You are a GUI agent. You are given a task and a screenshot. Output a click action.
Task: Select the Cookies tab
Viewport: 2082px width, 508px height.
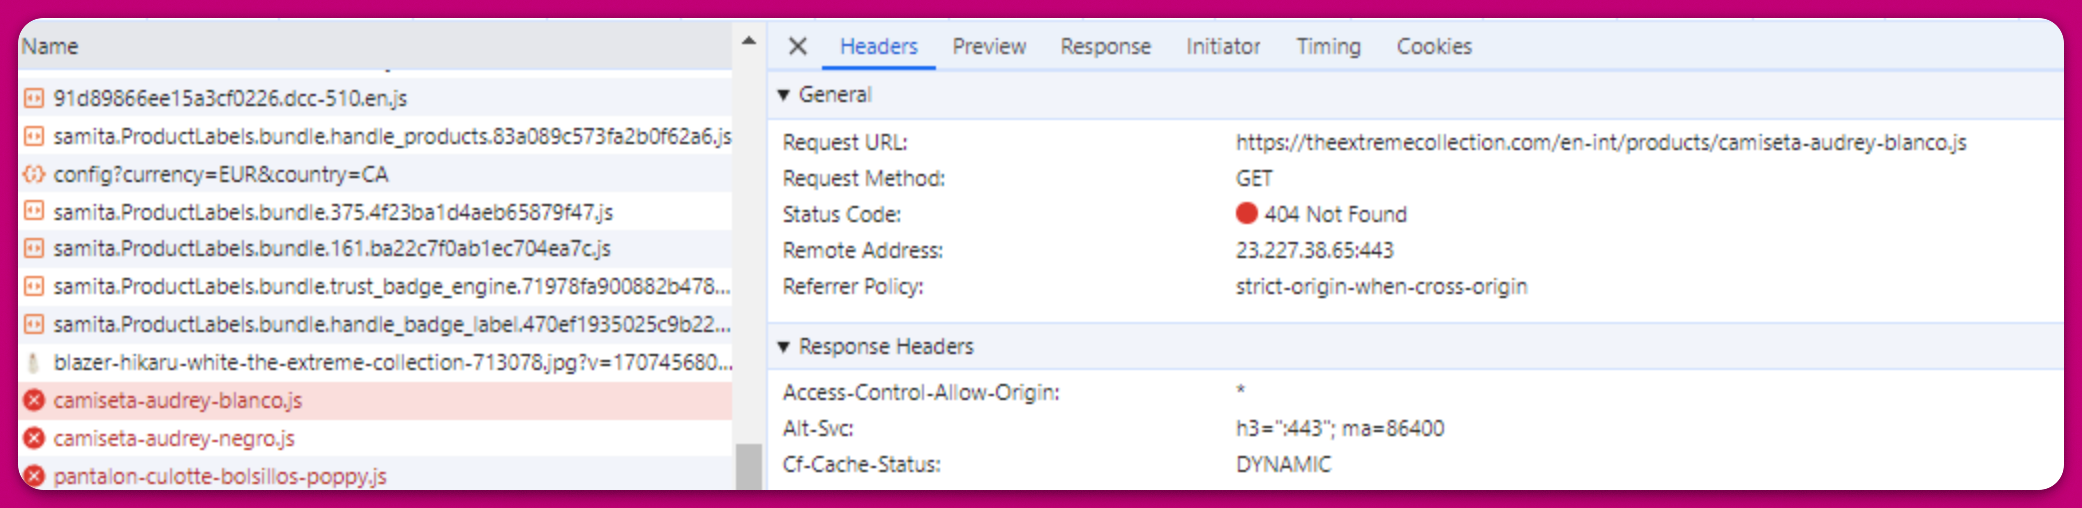(x=1434, y=46)
